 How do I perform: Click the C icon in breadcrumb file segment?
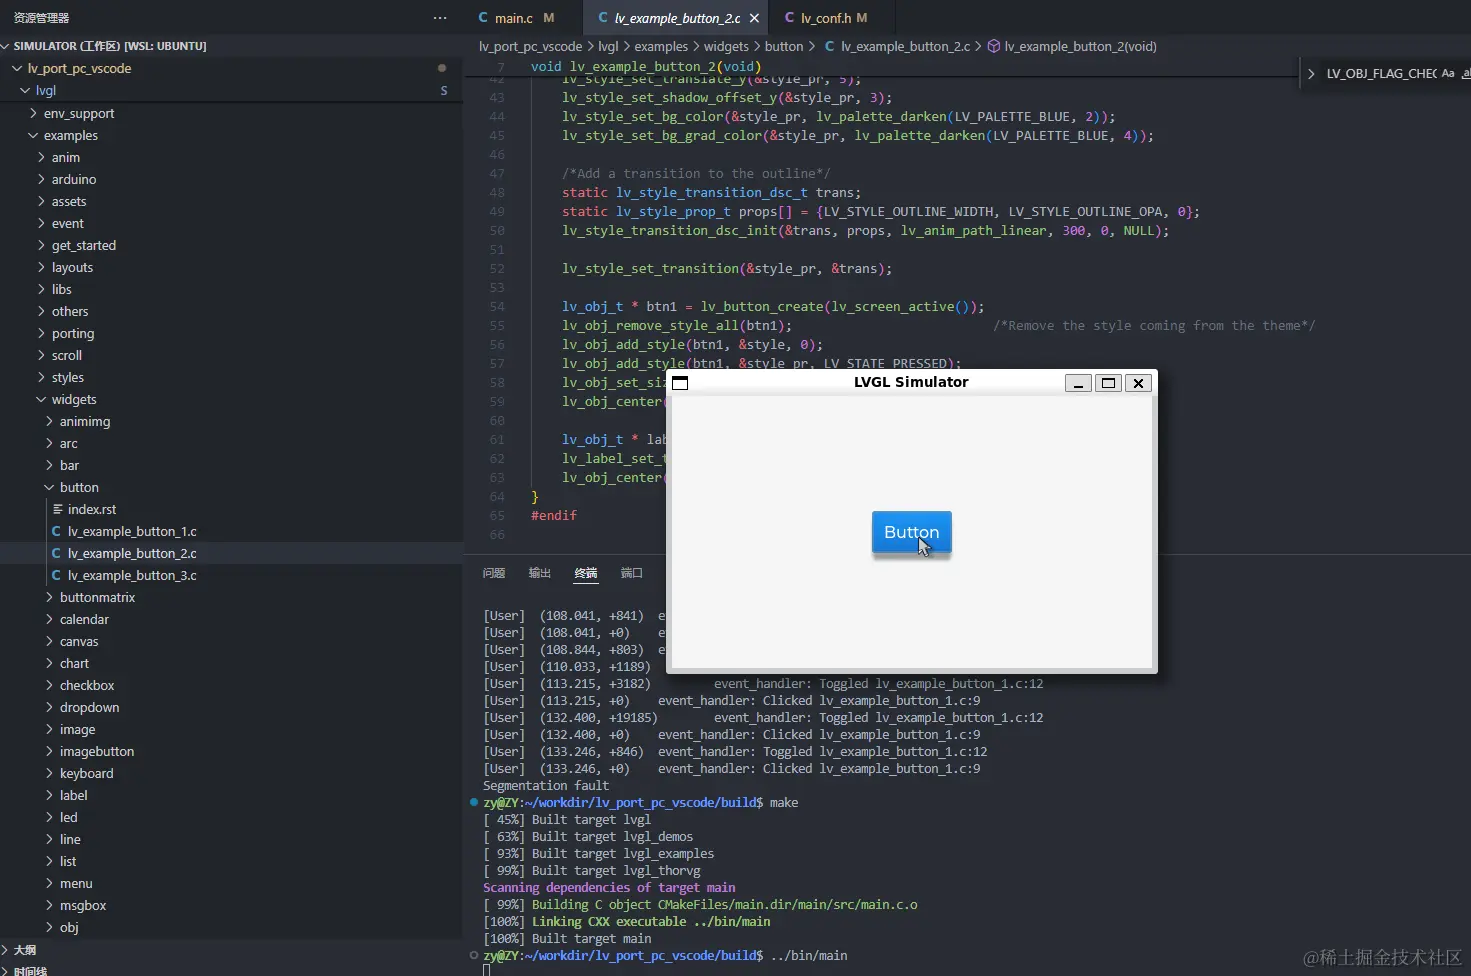[x=830, y=46]
